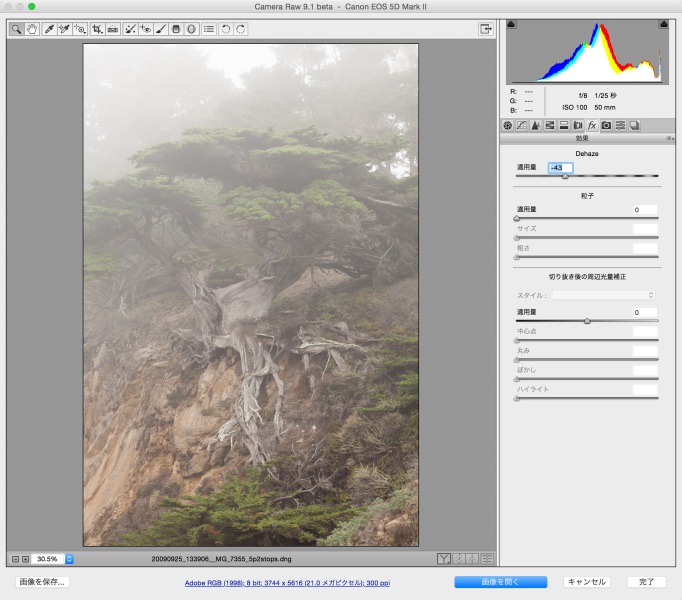The height and width of the screenshot is (600, 682).
Task: Rotate image 90° clockwise
Action: tap(241, 29)
